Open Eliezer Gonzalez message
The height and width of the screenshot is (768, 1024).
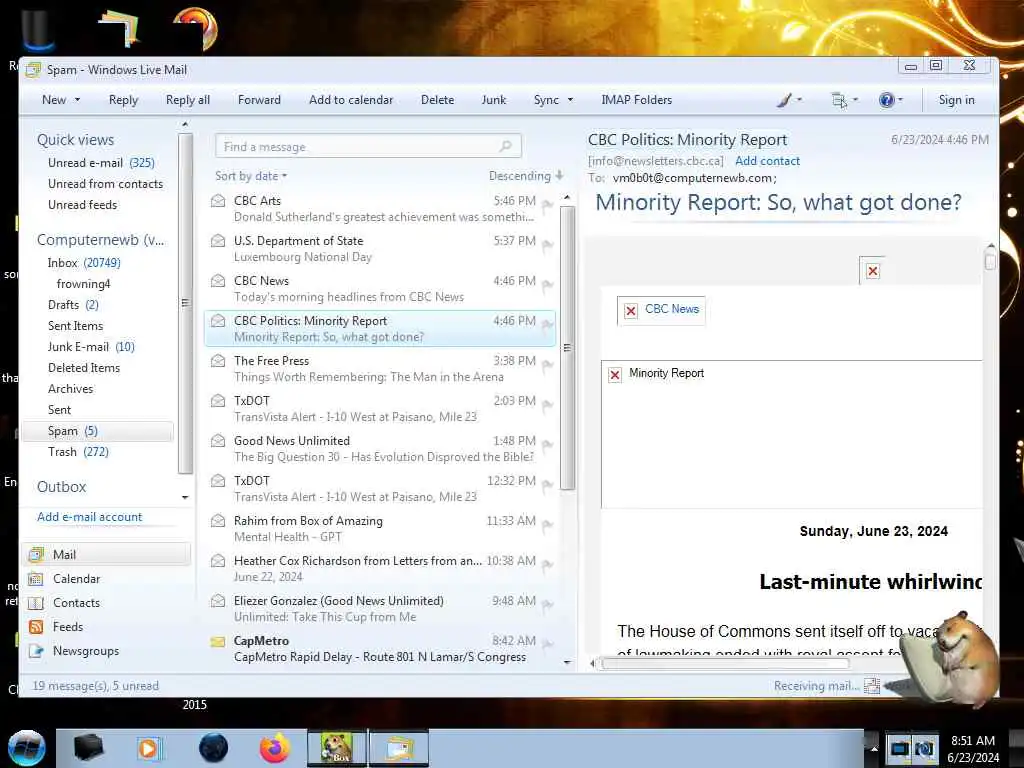pos(379,608)
